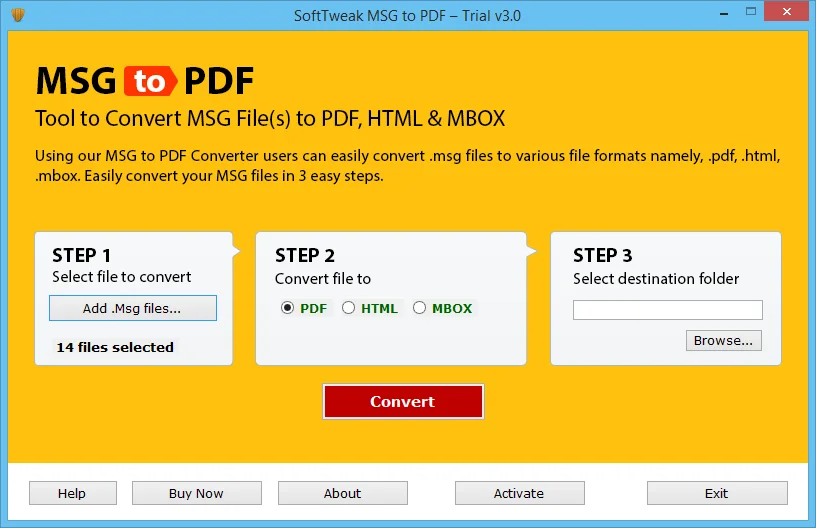The width and height of the screenshot is (816, 528).
Task: Click the orange 'to' arrow logo
Action: [x=150, y=81]
